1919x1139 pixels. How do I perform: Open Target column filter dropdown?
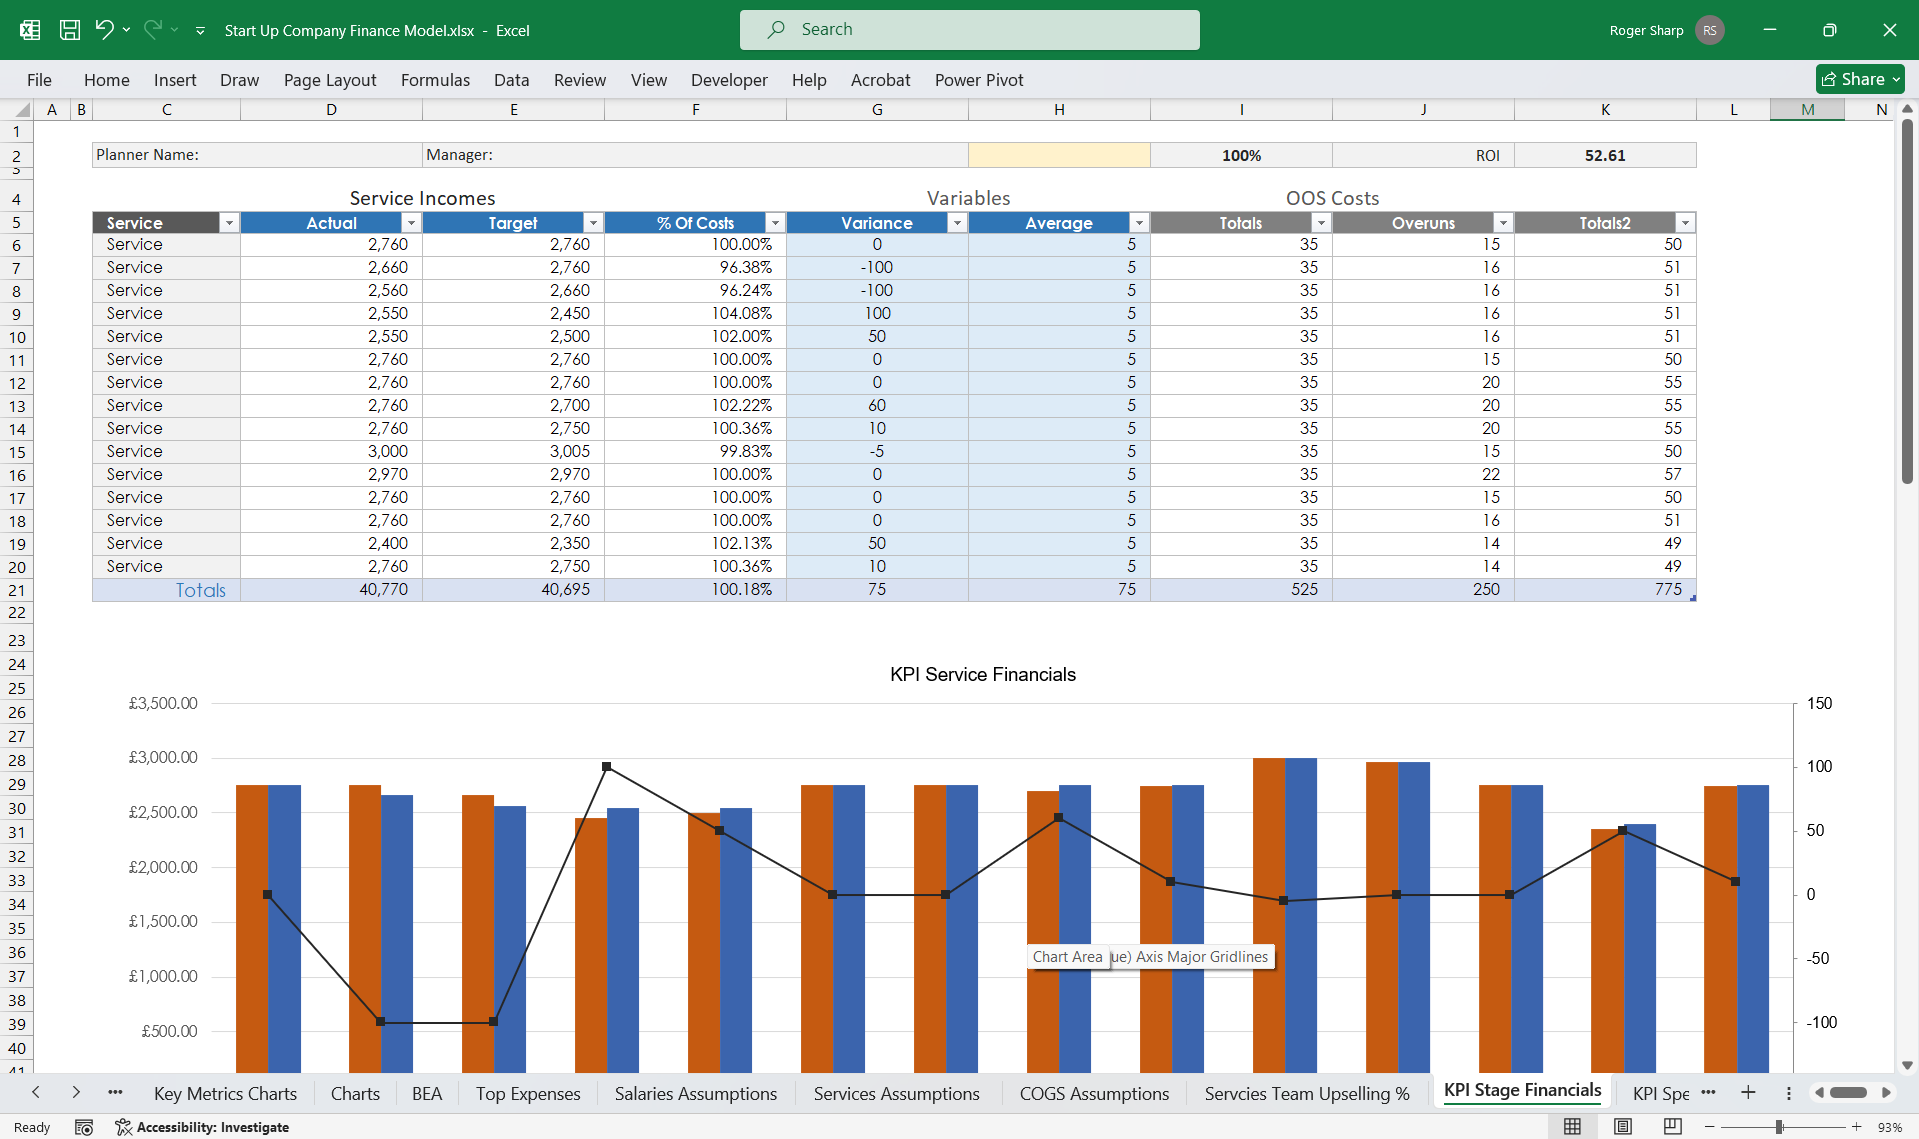tap(593, 223)
